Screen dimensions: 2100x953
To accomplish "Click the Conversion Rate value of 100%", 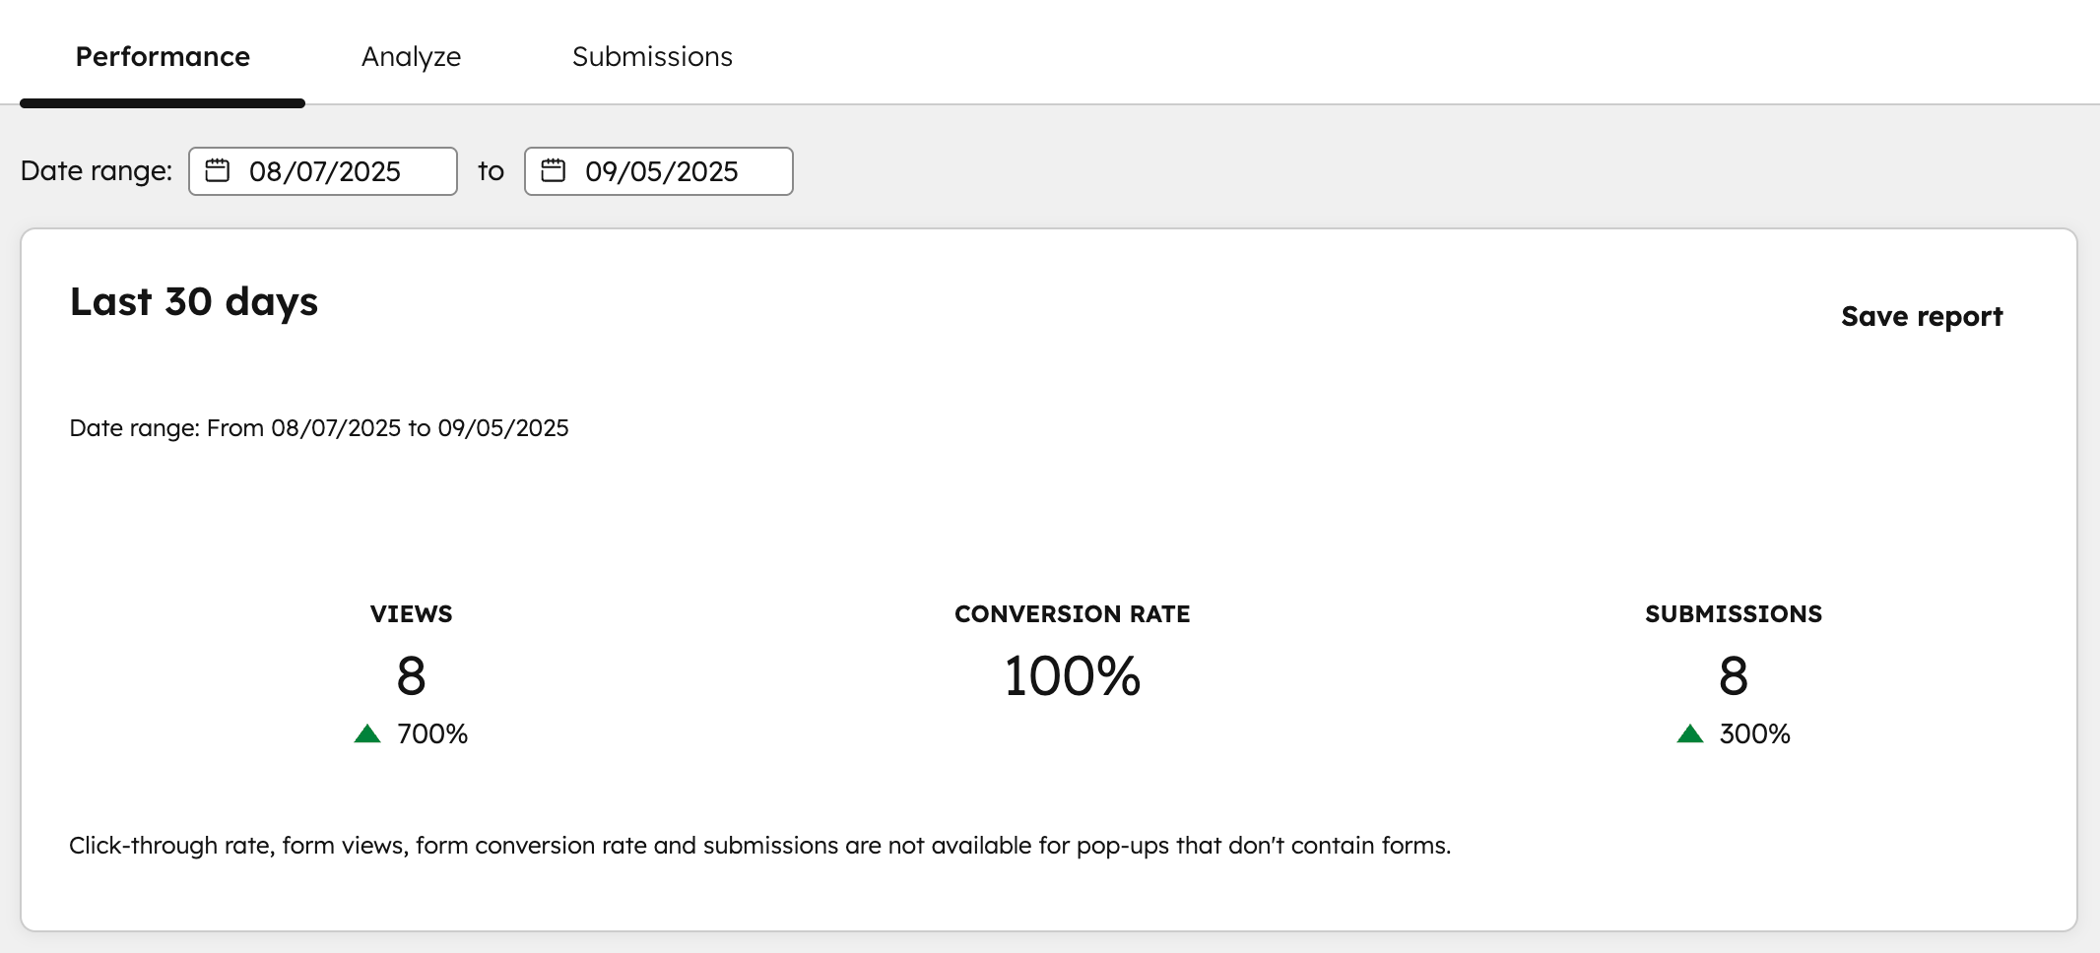I will (1072, 676).
